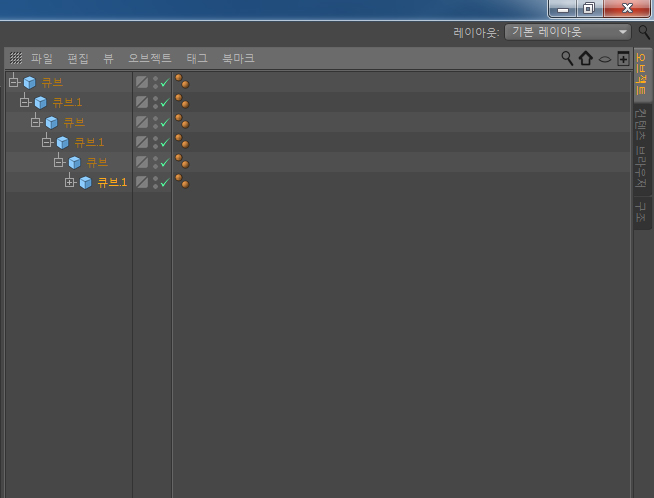Viewport: 654px width, 498px height.
Task: Expand the innermost 큐브.1 with plus sign
Action: click(x=70, y=182)
